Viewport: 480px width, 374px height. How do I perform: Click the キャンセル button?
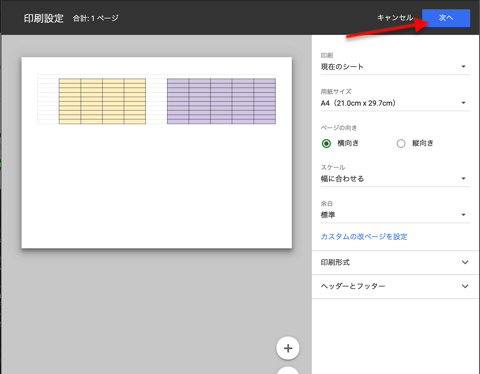point(395,18)
